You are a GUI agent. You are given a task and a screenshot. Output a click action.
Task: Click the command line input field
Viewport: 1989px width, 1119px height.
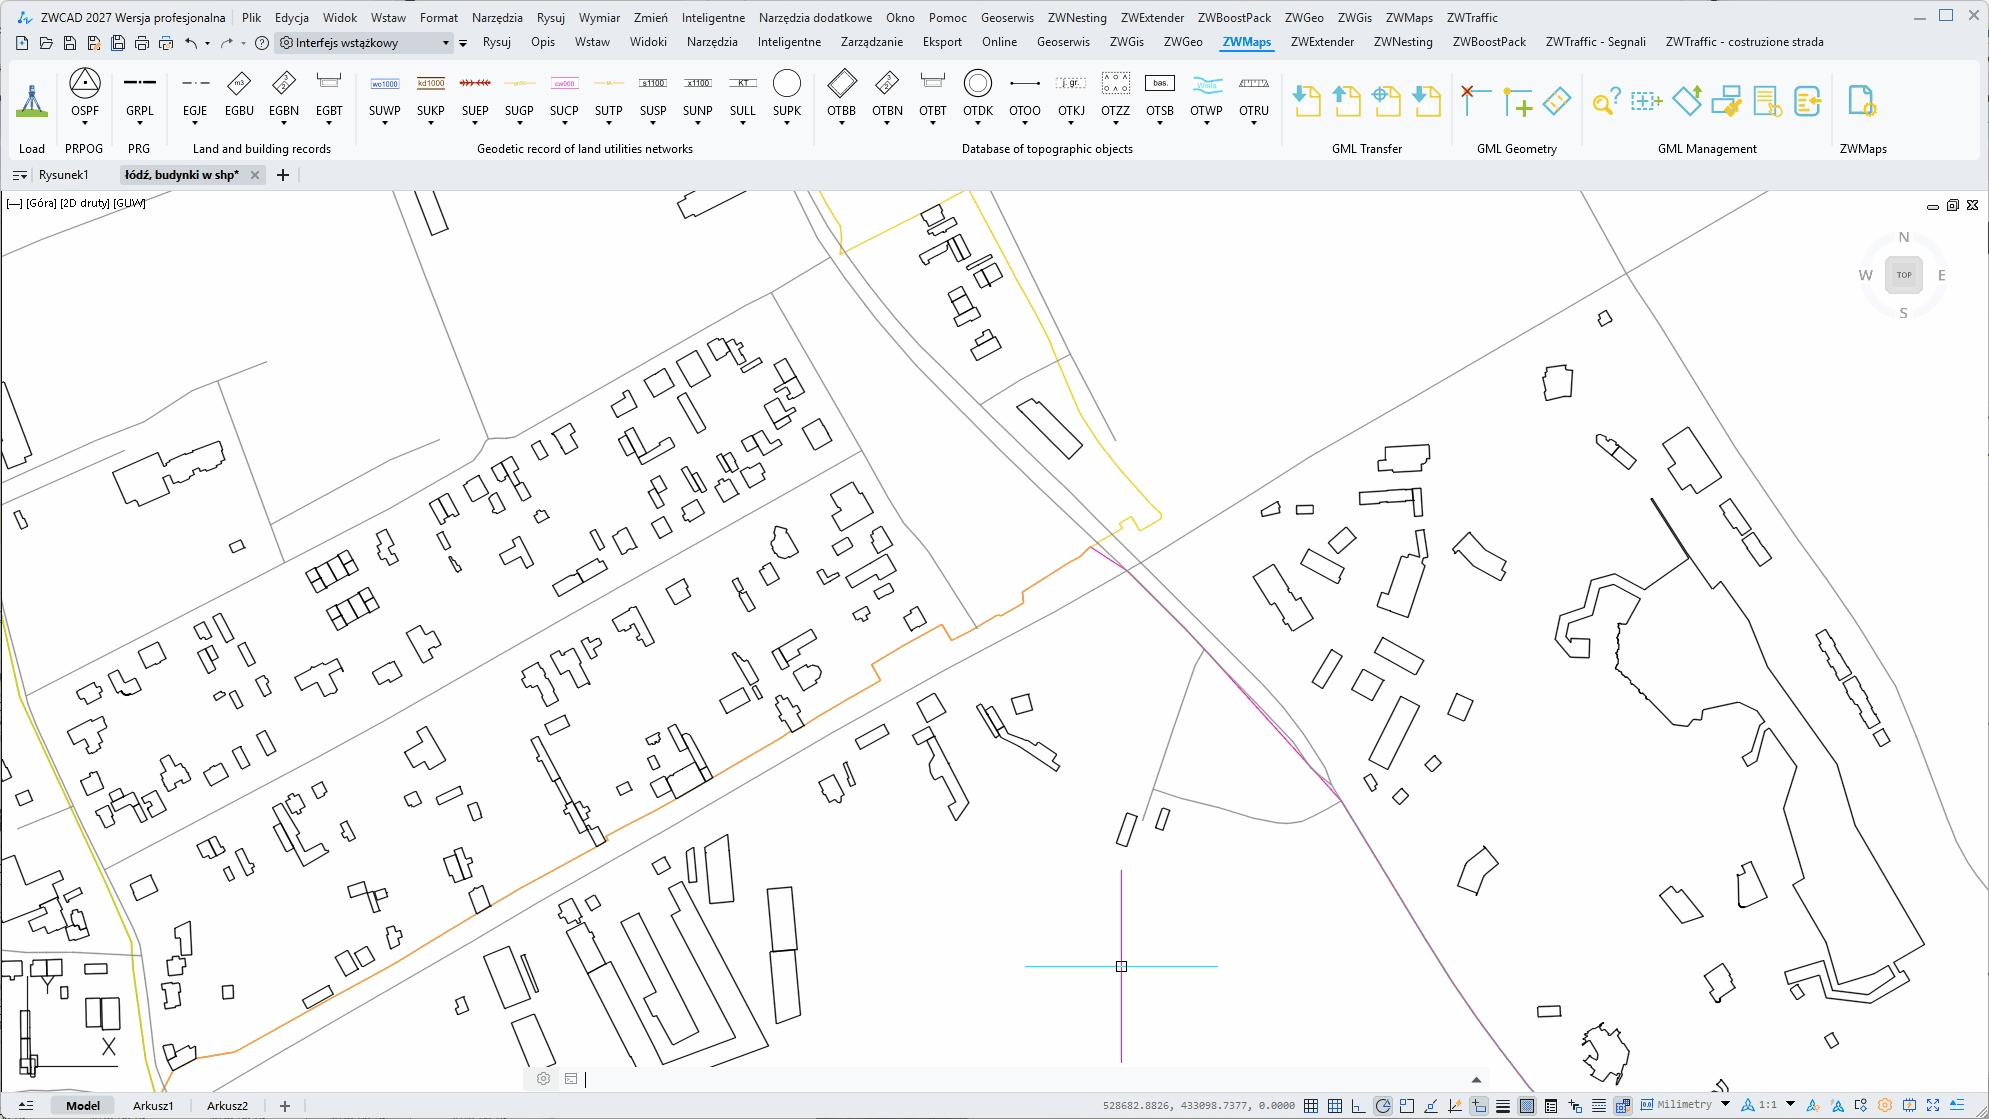pos(1025,1079)
